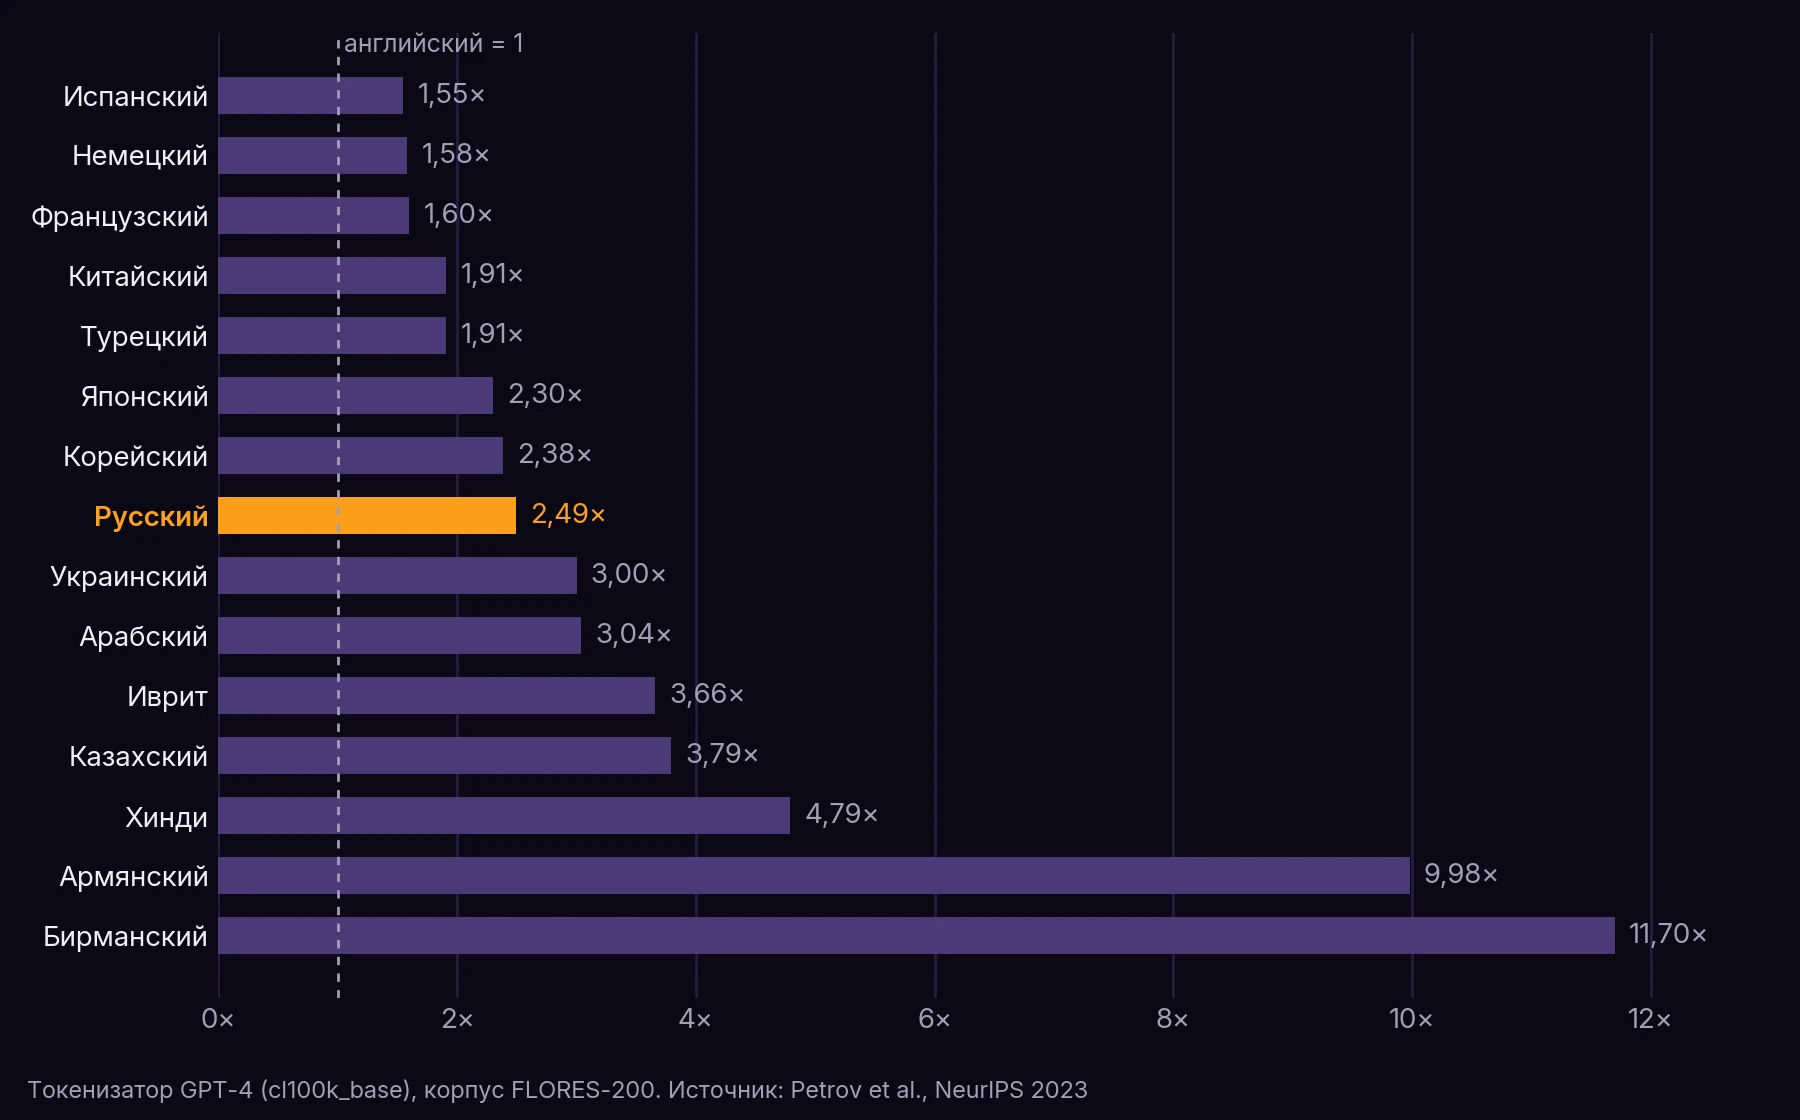The width and height of the screenshot is (1800, 1120).
Task: Click the orange Русский bar
Action: click(367, 515)
